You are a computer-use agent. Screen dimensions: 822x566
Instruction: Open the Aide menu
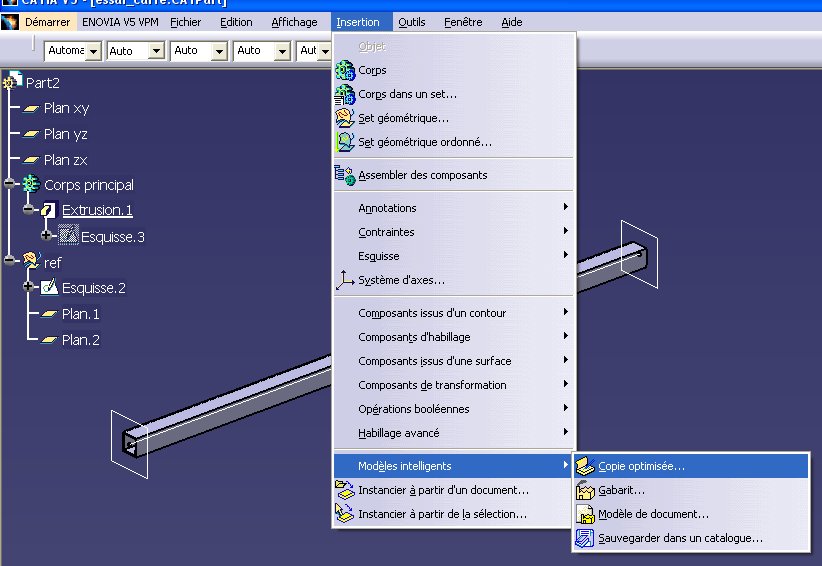(512, 22)
